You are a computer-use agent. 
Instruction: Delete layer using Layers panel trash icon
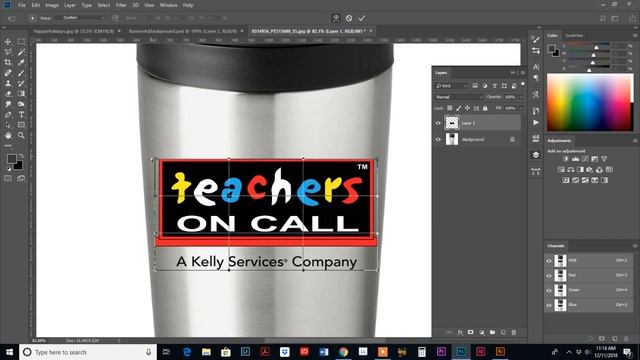pos(514,333)
